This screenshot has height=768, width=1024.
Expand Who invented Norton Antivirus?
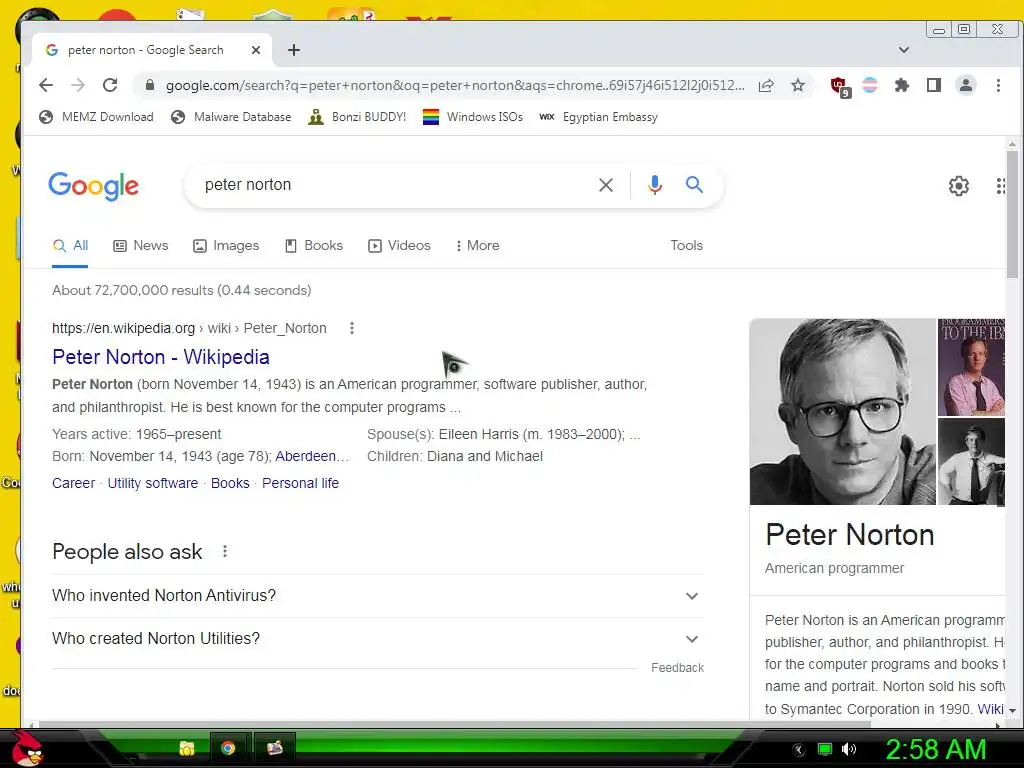pos(377,596)
